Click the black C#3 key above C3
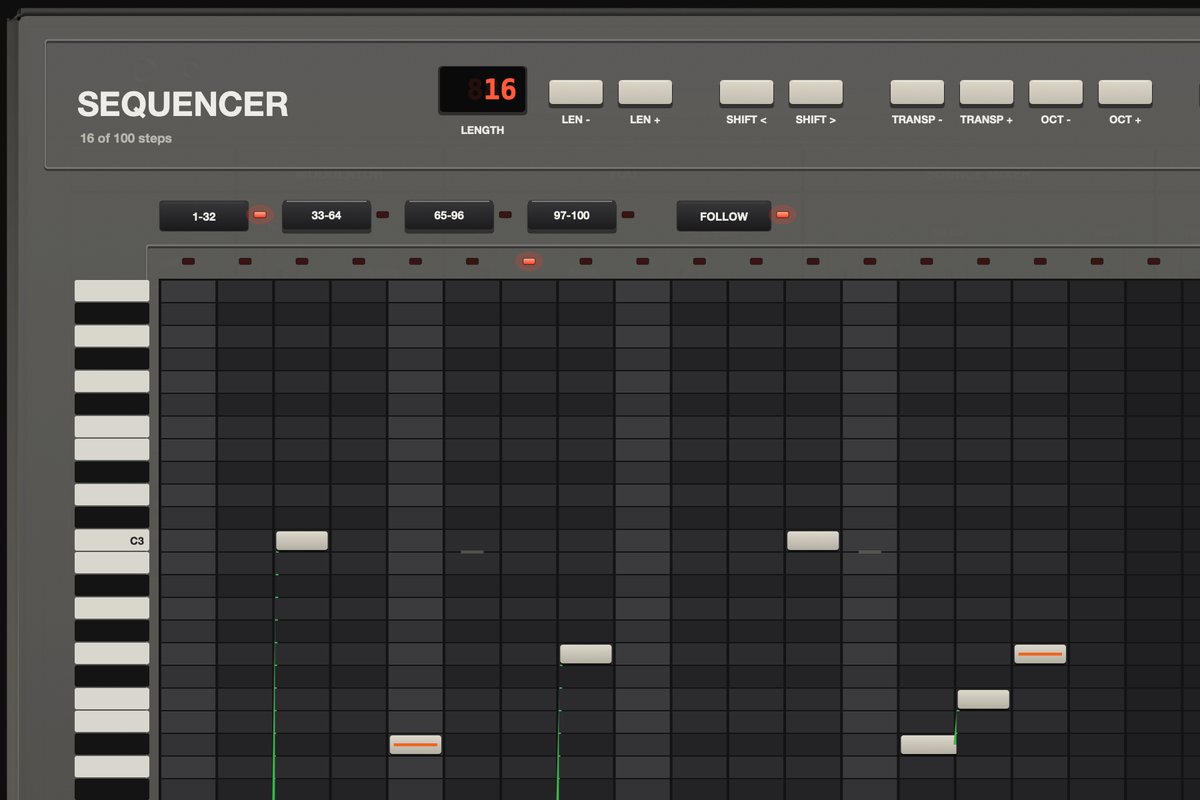This screenshot has width=1200, height=800. point(112,518)
